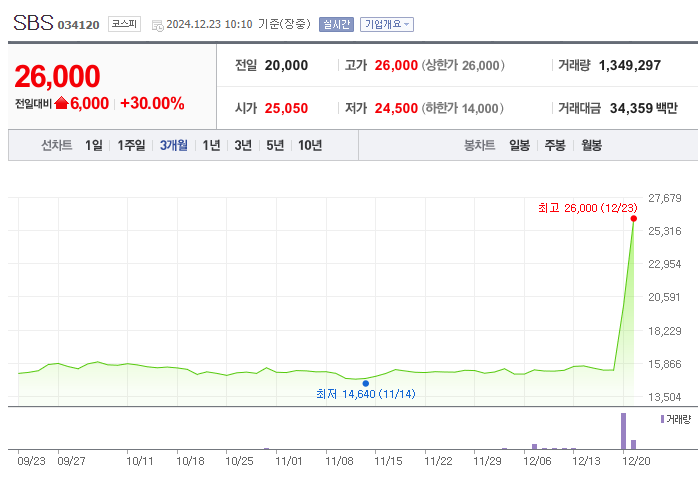Select the 1일 line chart tab
This screenshot has width=698, height=477.
tap(94, 145)
